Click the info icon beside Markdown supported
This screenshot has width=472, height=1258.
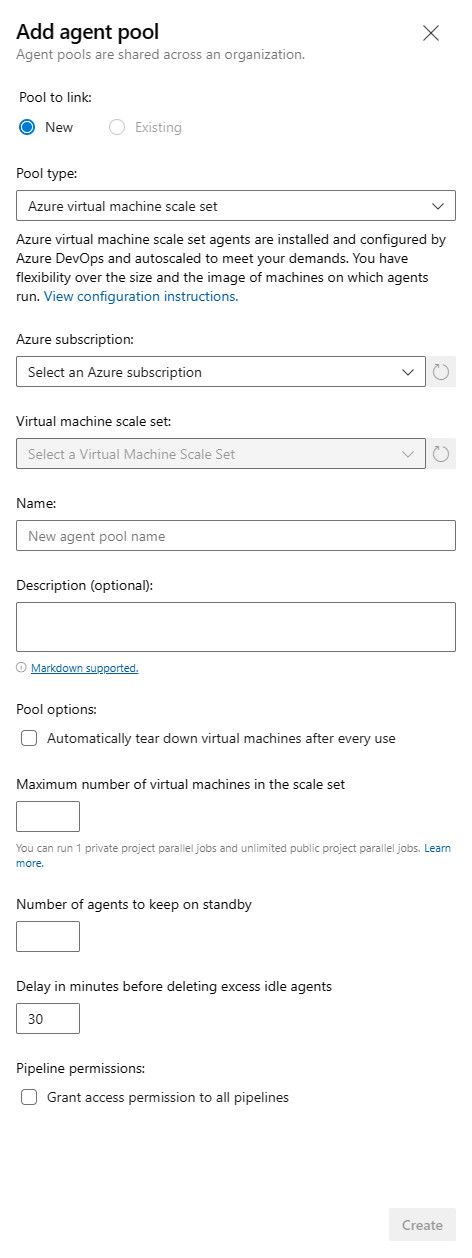[x=21, y=668]
